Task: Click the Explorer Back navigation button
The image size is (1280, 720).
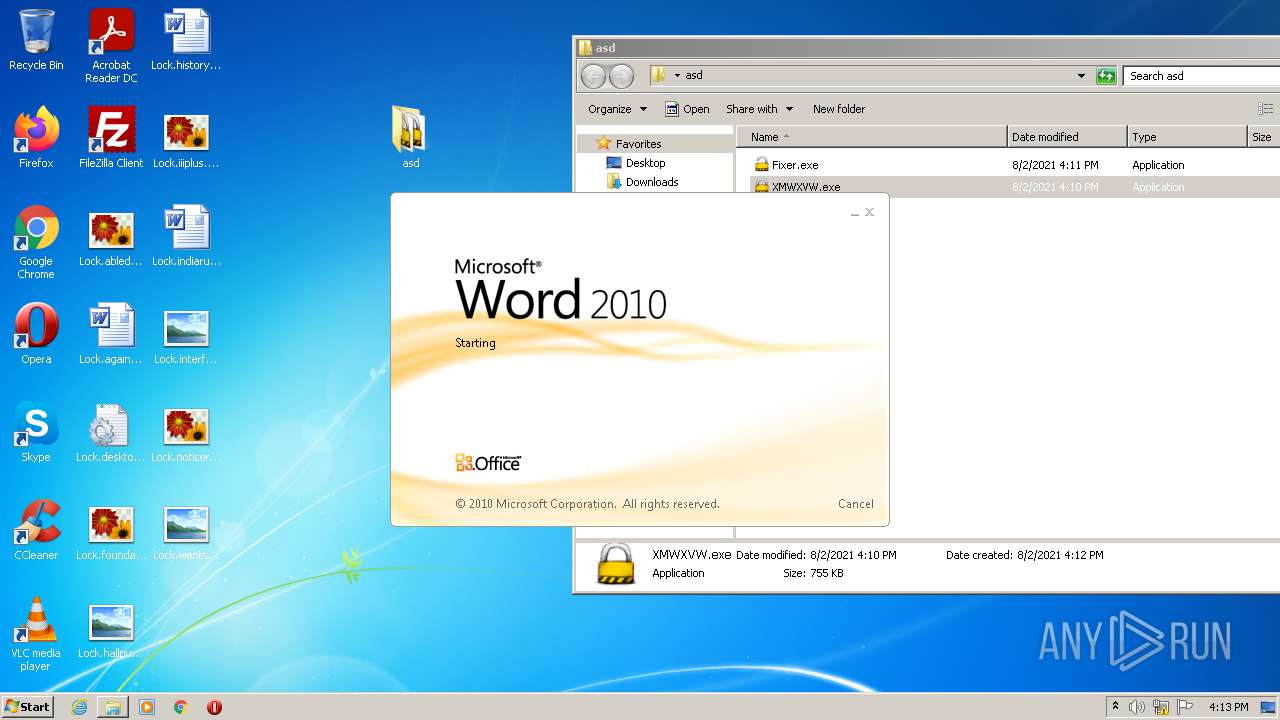Action: [593, 76]
